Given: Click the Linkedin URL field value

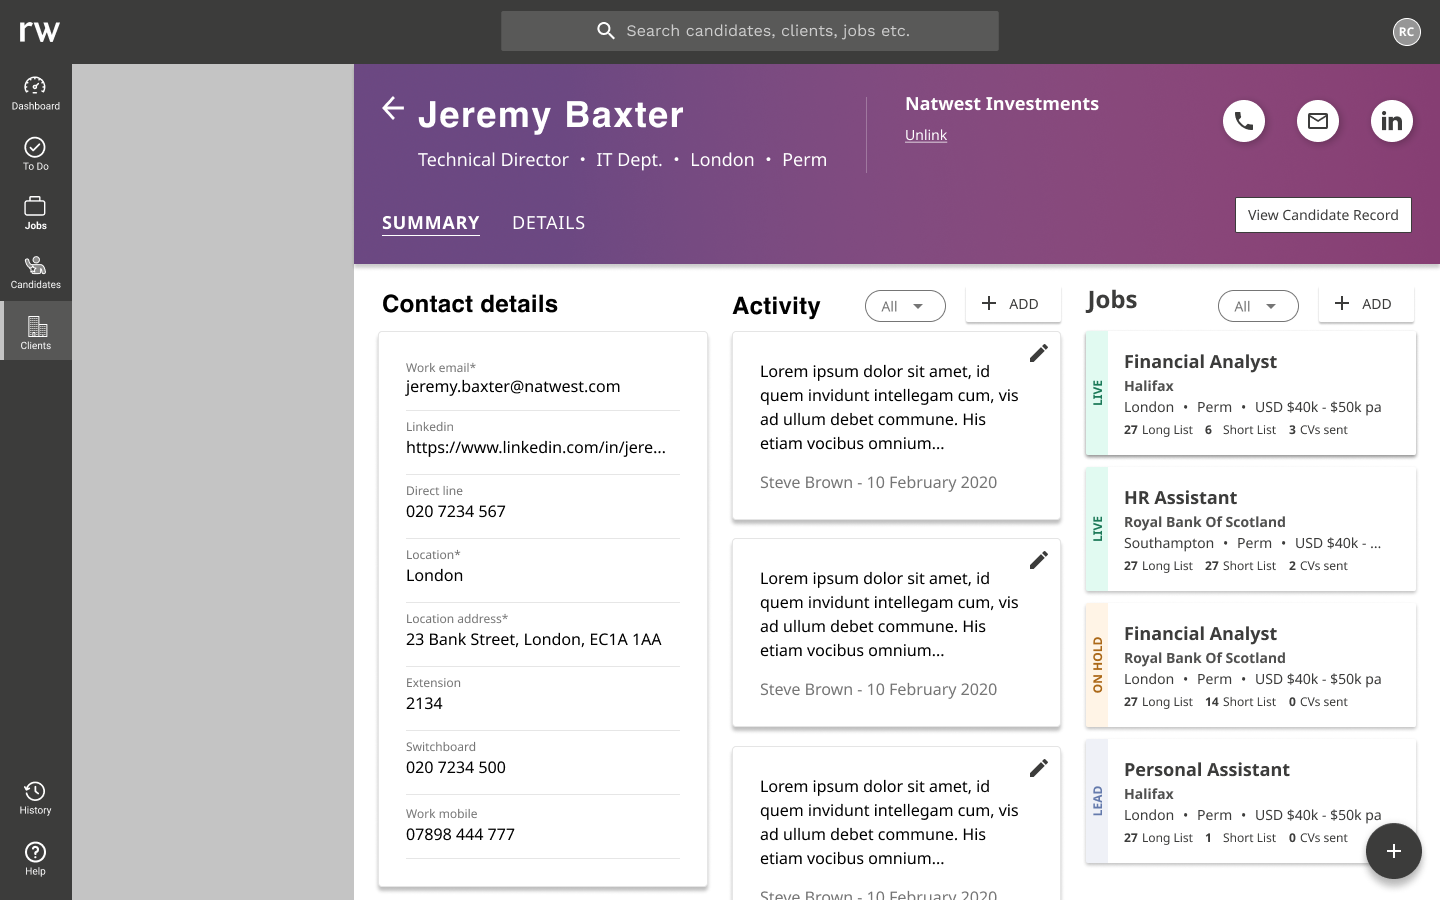Looking at the screenshot, I should pos(536,448).
